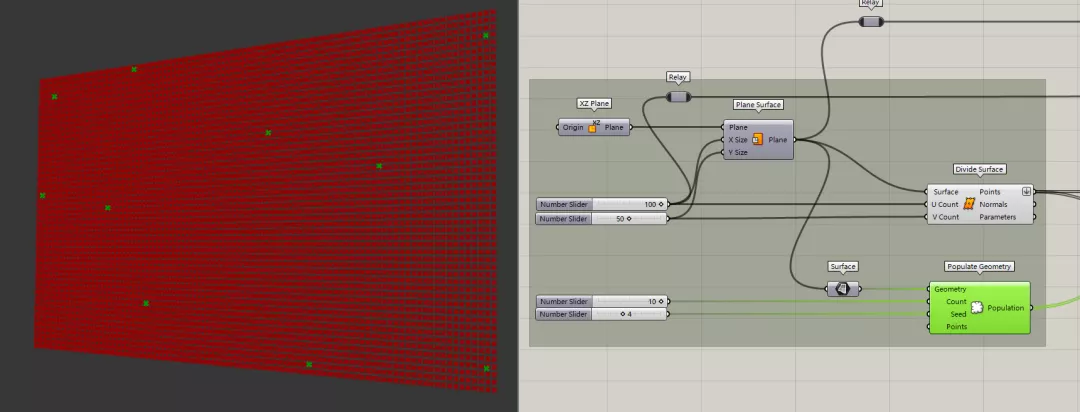Click the Divide Surface component icon

click(969, 204)
